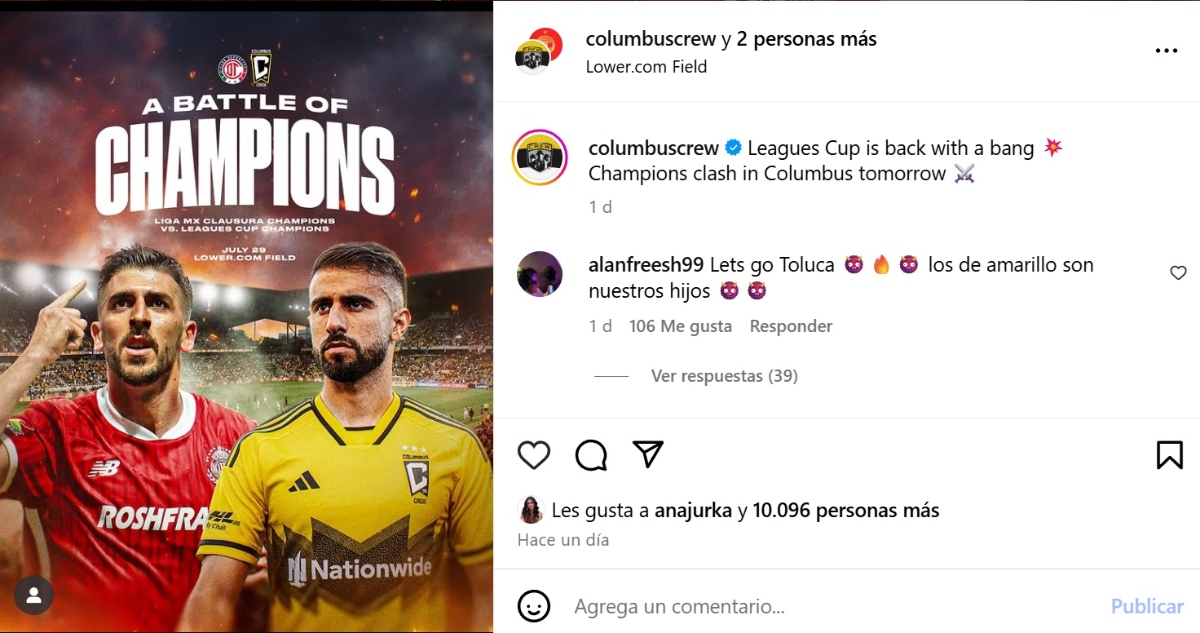Like alanfreesh99's comment with the small heart
The image size is (1200, 633).
click(x=1178, y=273)
